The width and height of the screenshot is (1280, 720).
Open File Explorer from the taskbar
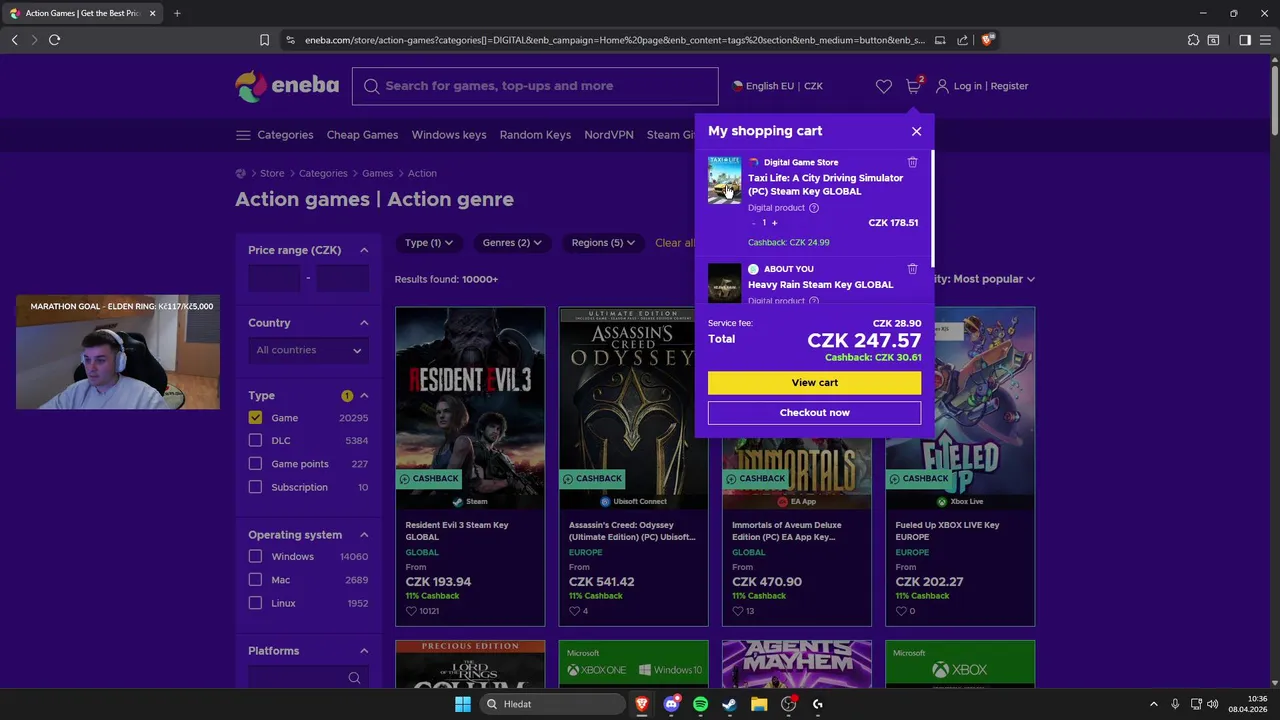pyautogui.click(x=759, y=704)
